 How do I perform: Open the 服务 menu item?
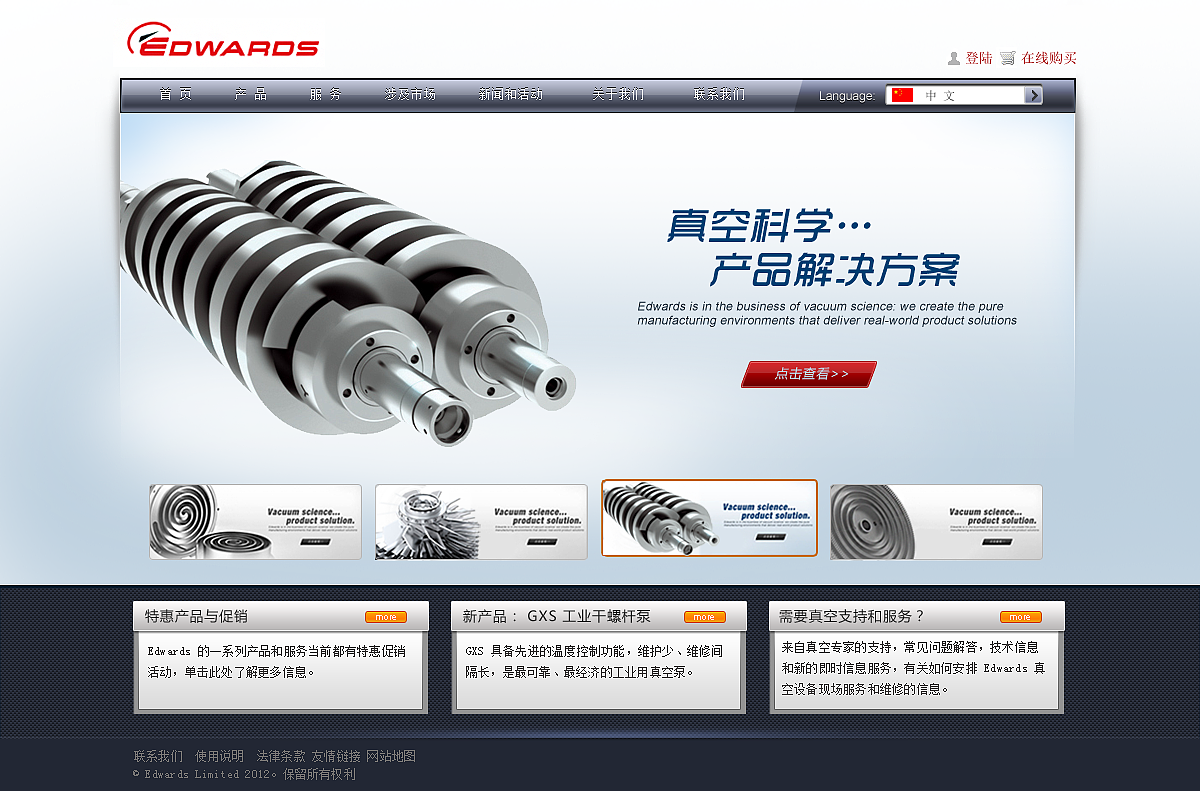click(325, 95)
